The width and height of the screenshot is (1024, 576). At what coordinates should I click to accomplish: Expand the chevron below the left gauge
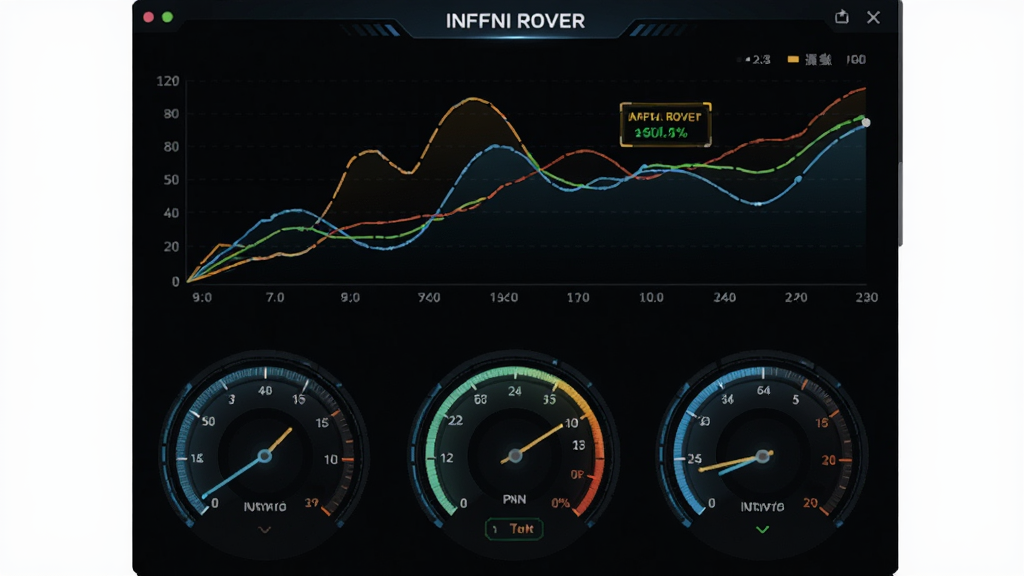264,530
